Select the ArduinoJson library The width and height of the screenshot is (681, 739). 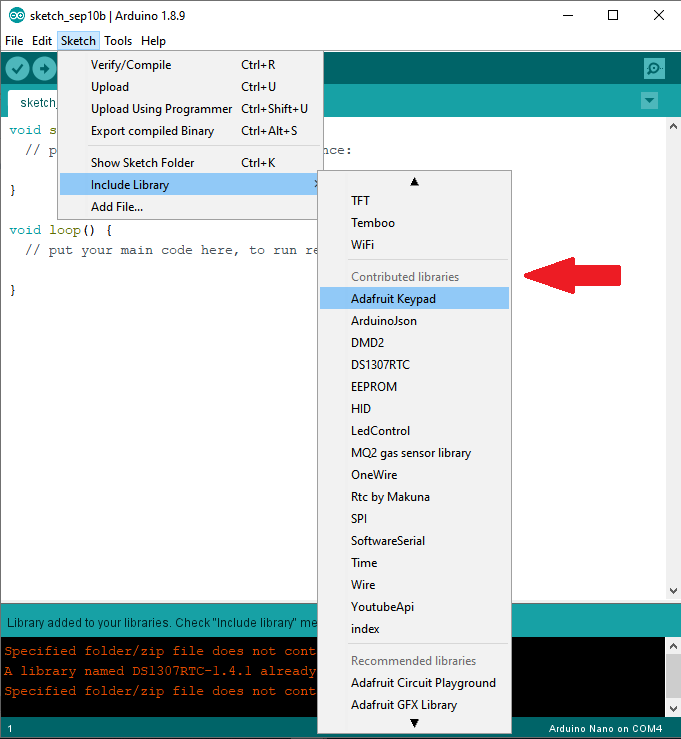pos(414,321)
